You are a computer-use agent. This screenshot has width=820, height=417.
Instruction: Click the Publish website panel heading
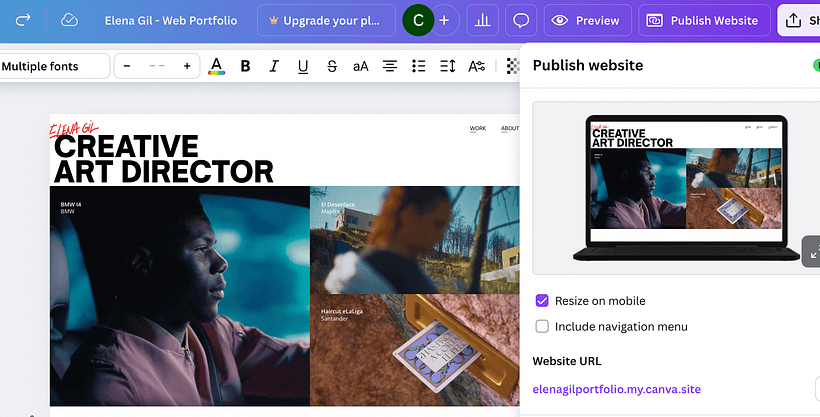(x=588, y=65)
